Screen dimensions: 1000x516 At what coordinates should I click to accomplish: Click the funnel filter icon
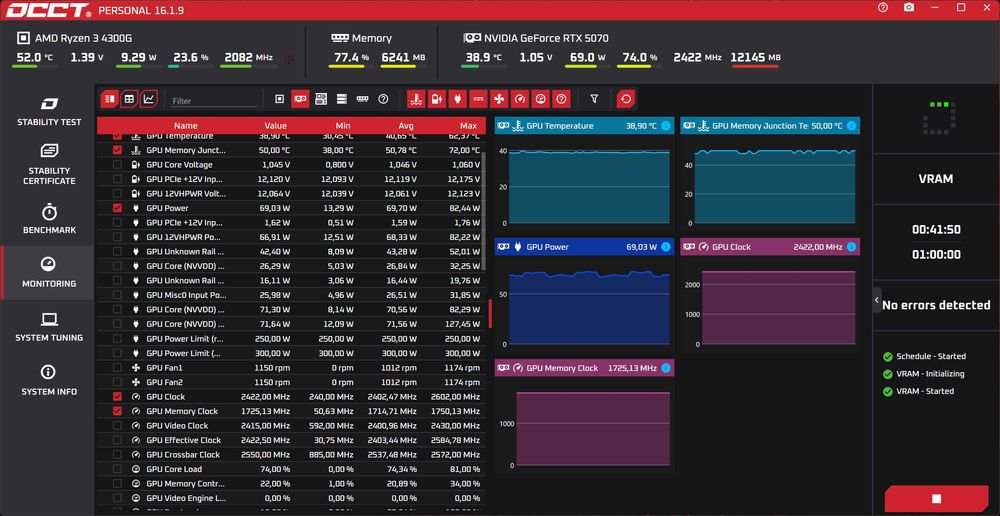pos(594,99)
